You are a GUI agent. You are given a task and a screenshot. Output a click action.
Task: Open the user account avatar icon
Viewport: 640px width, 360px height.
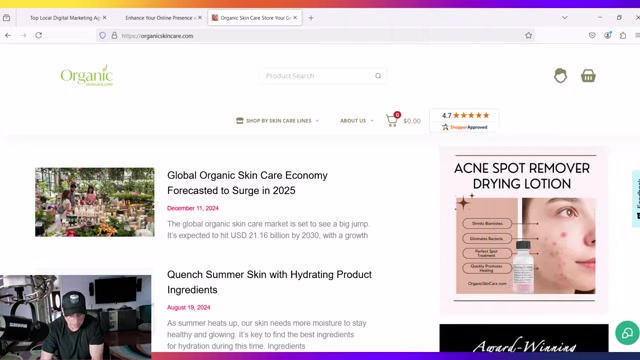pyautogui.click(x=560, y=76)
